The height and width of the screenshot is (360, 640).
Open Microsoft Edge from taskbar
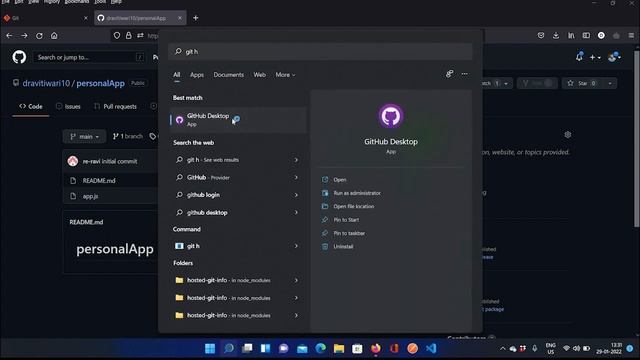click(x=320, y=349)
